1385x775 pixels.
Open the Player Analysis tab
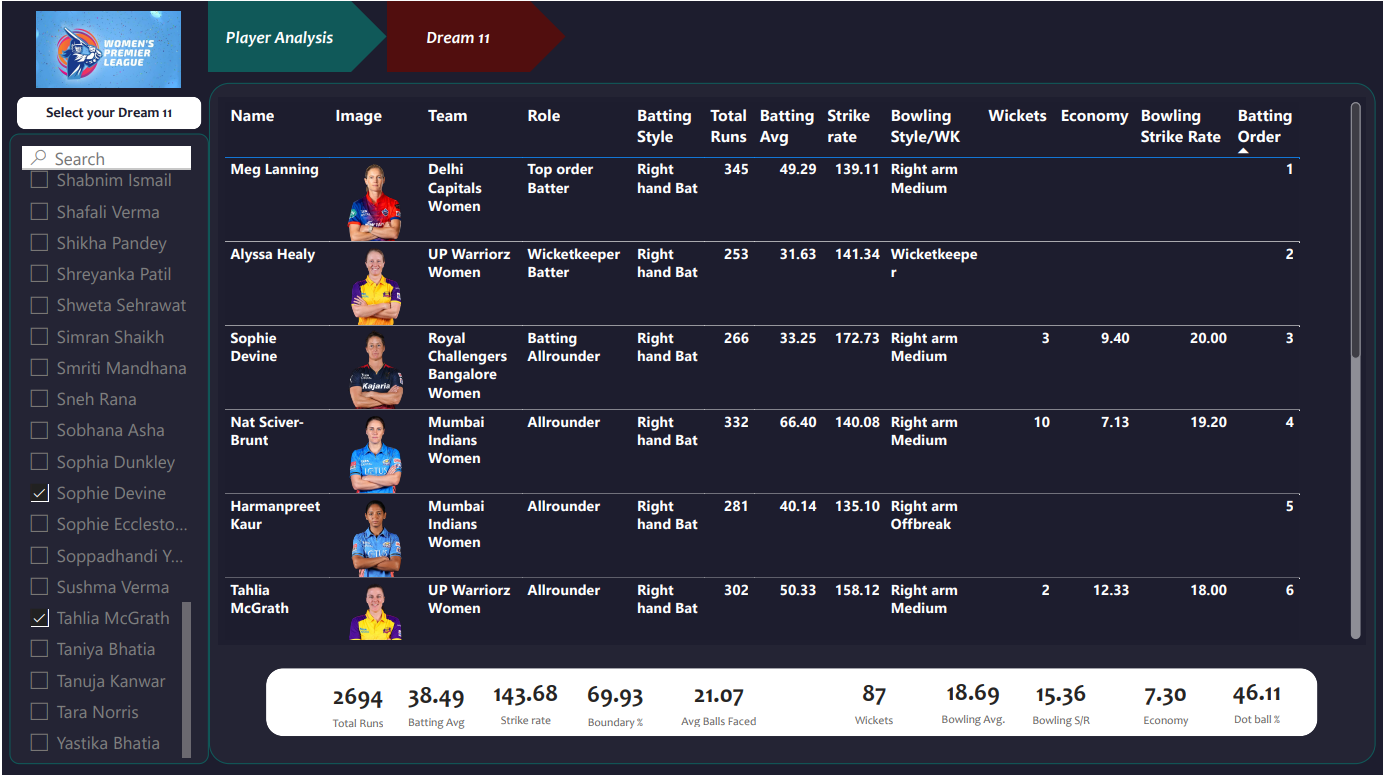pos(296,37)
